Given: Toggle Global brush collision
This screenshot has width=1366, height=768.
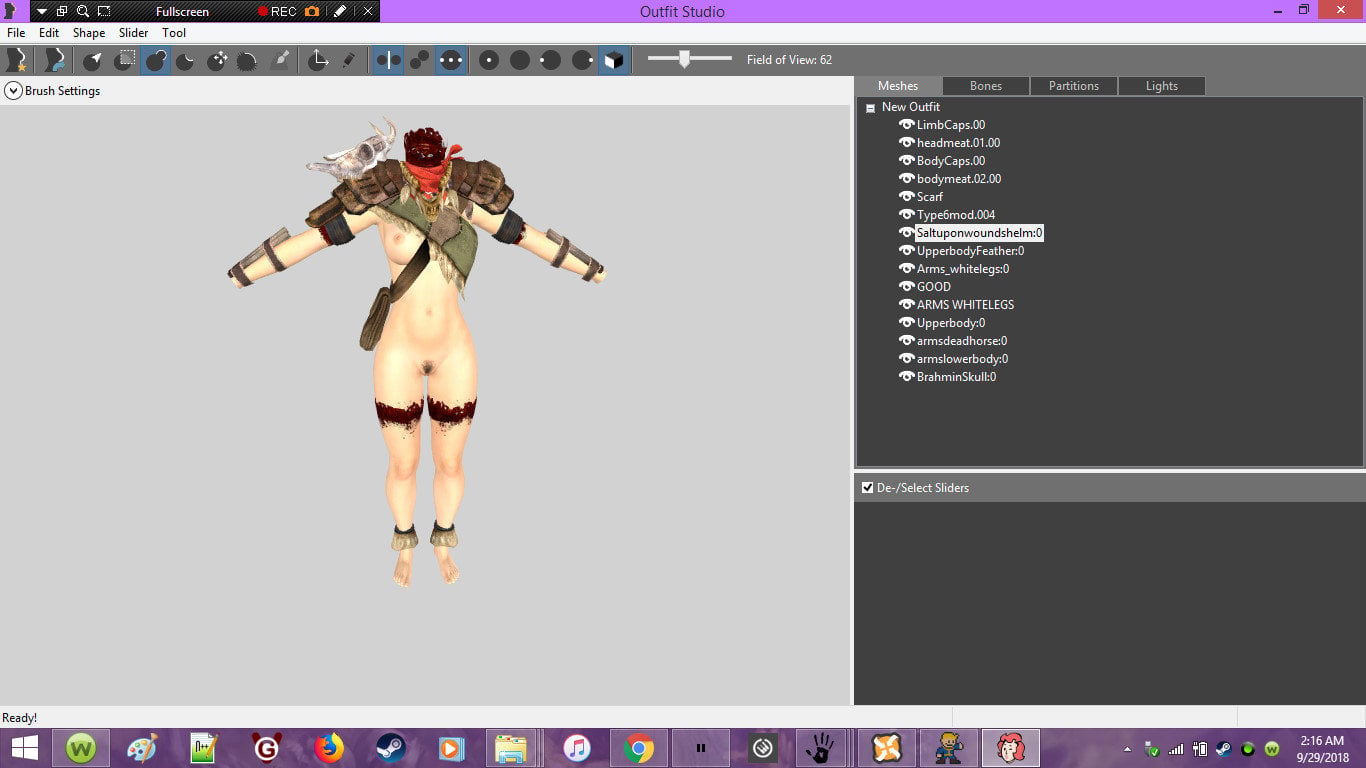Looking at the screenshot, I should pos(451,60).
